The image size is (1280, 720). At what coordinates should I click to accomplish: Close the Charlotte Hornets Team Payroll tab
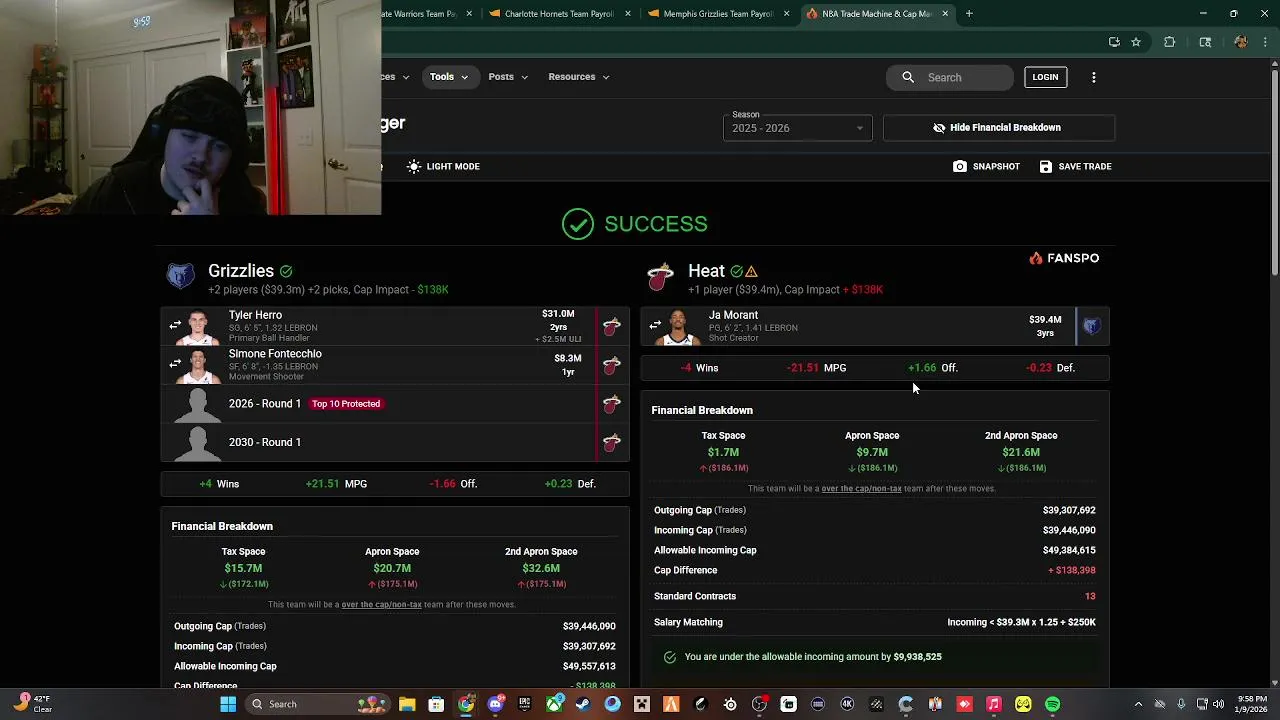[x=628, y=14]
